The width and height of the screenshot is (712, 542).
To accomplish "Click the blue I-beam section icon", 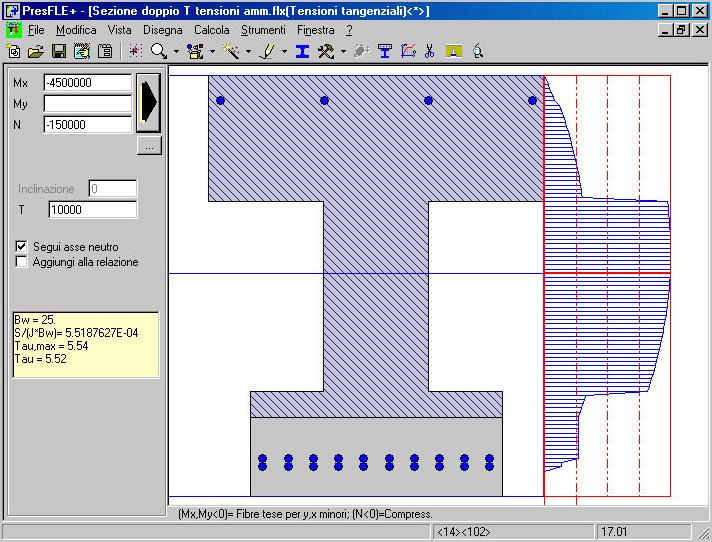I will click(302, 51).
